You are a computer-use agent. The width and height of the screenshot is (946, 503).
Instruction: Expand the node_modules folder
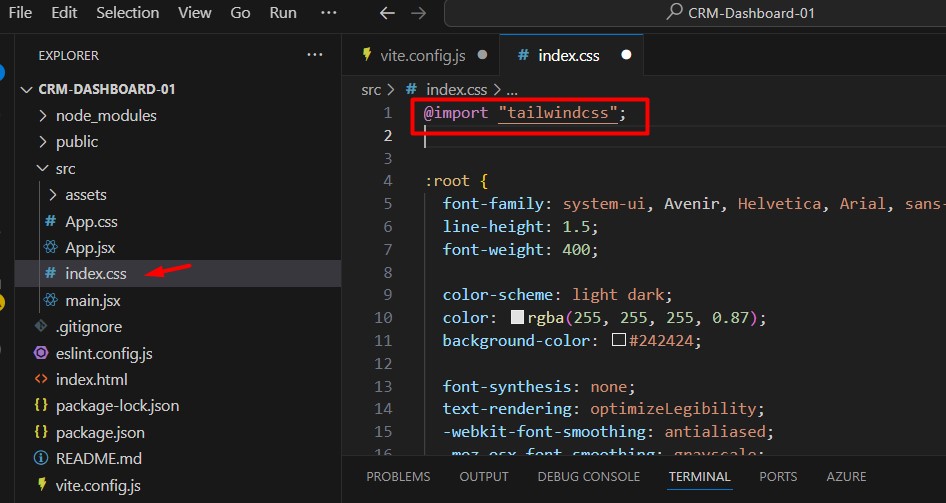pos(106,115)
